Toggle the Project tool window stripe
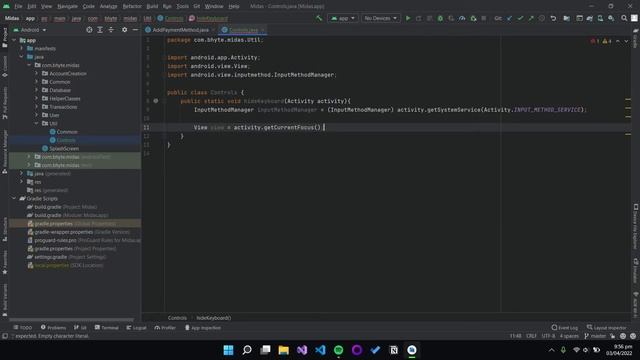 click(4, 38)
